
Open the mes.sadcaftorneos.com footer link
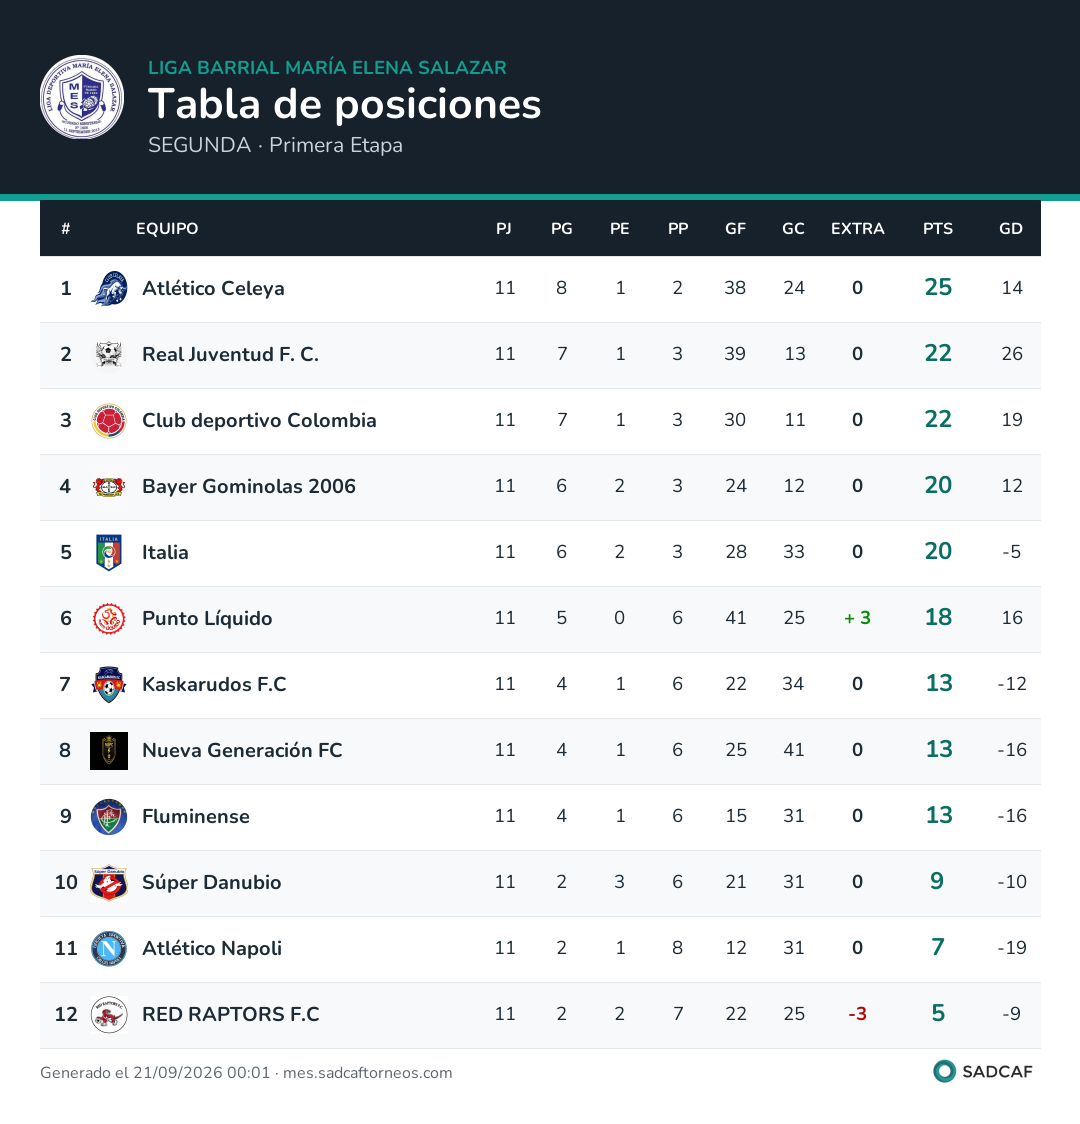click(x=368, y=1073)
